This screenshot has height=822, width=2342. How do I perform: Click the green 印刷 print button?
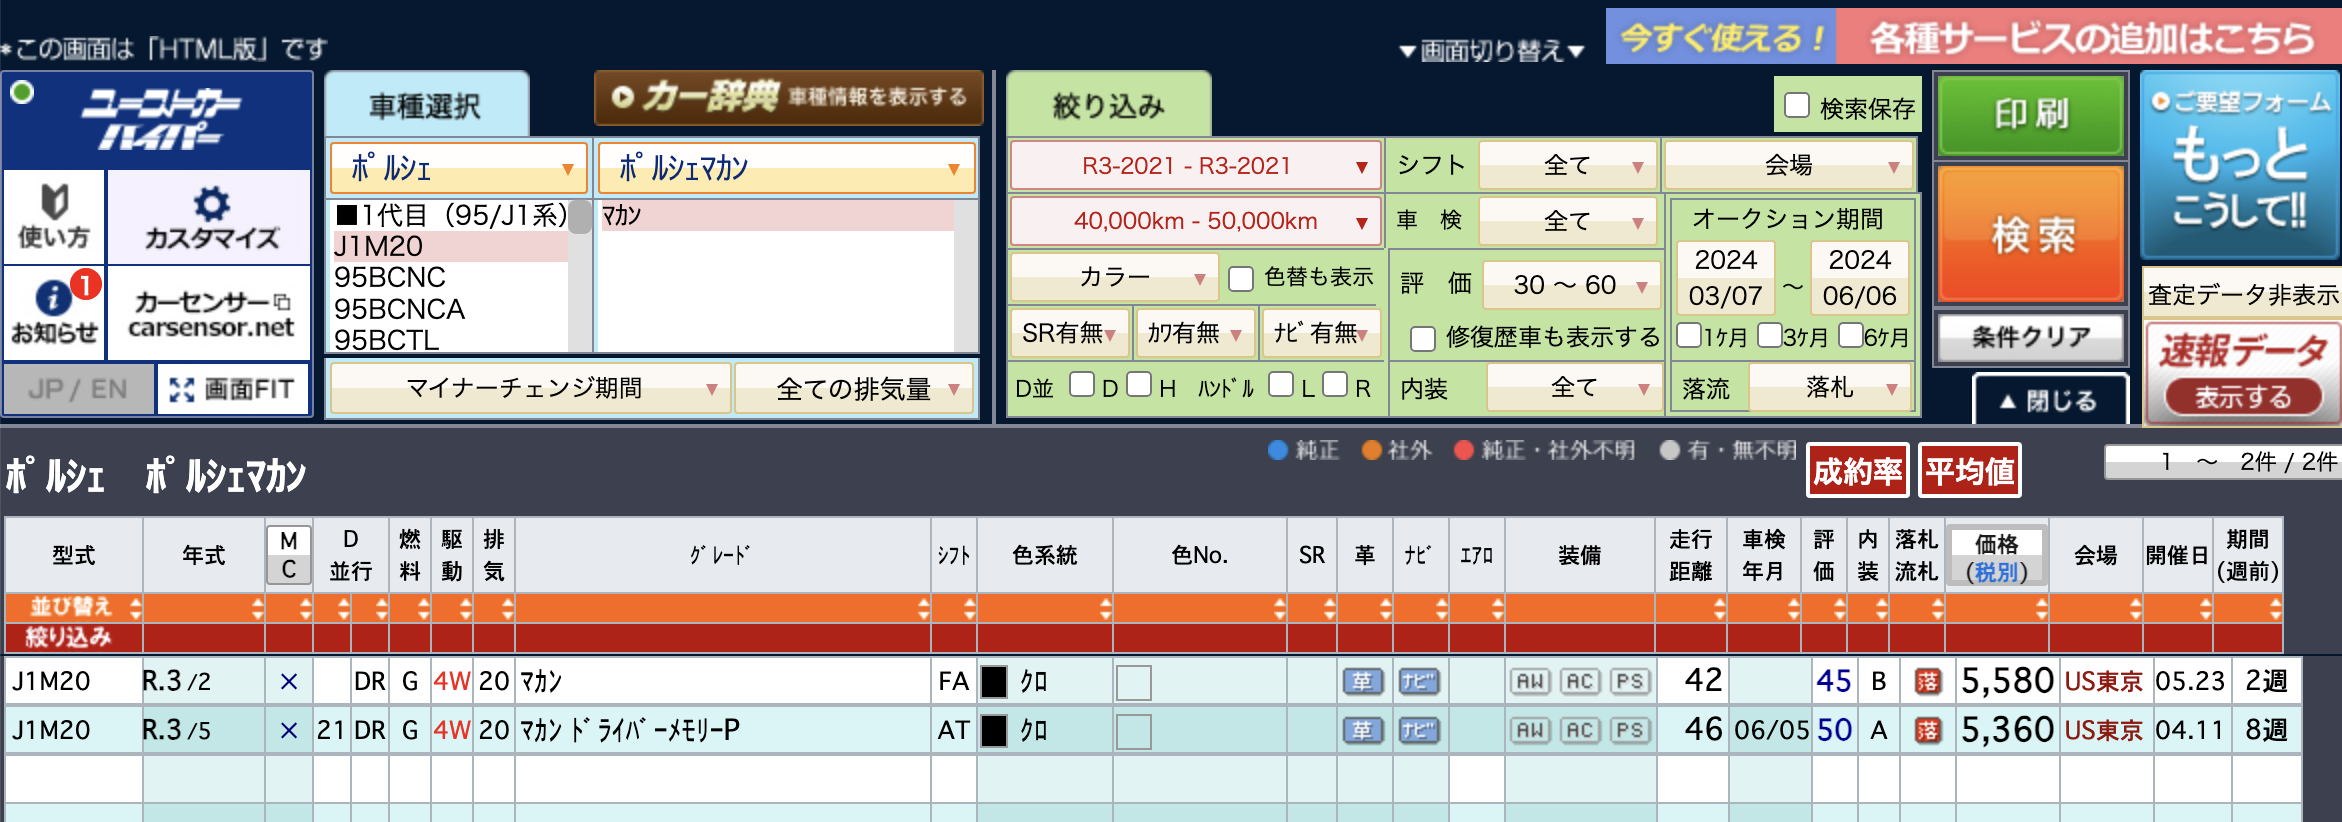coord(2031,115)
